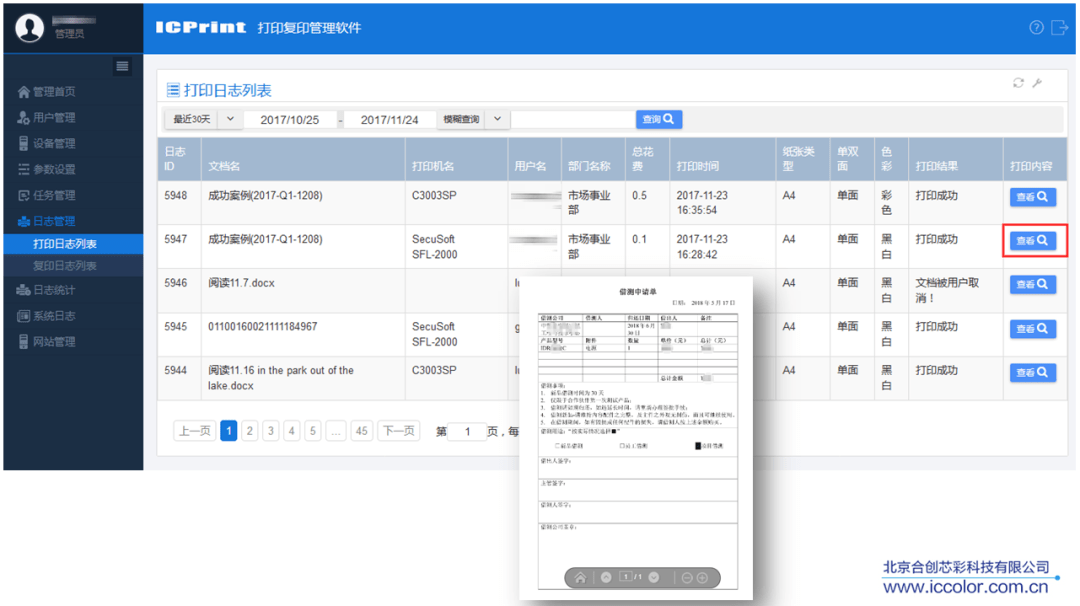Click the help question mark icon

pyautogui.click(x=1036, y=27)
